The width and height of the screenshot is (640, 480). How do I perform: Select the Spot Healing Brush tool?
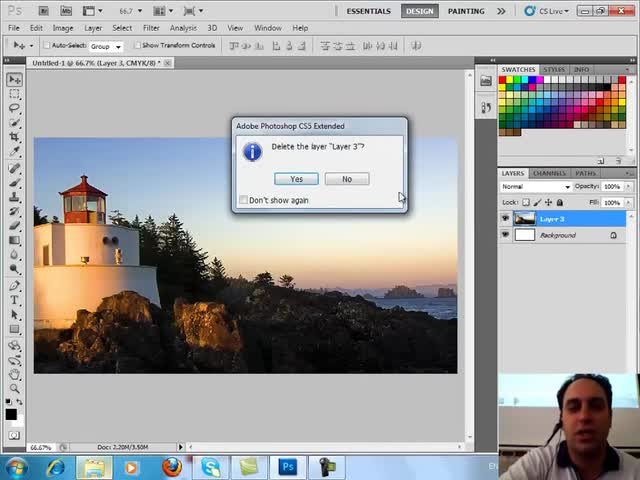click(14, 168)
